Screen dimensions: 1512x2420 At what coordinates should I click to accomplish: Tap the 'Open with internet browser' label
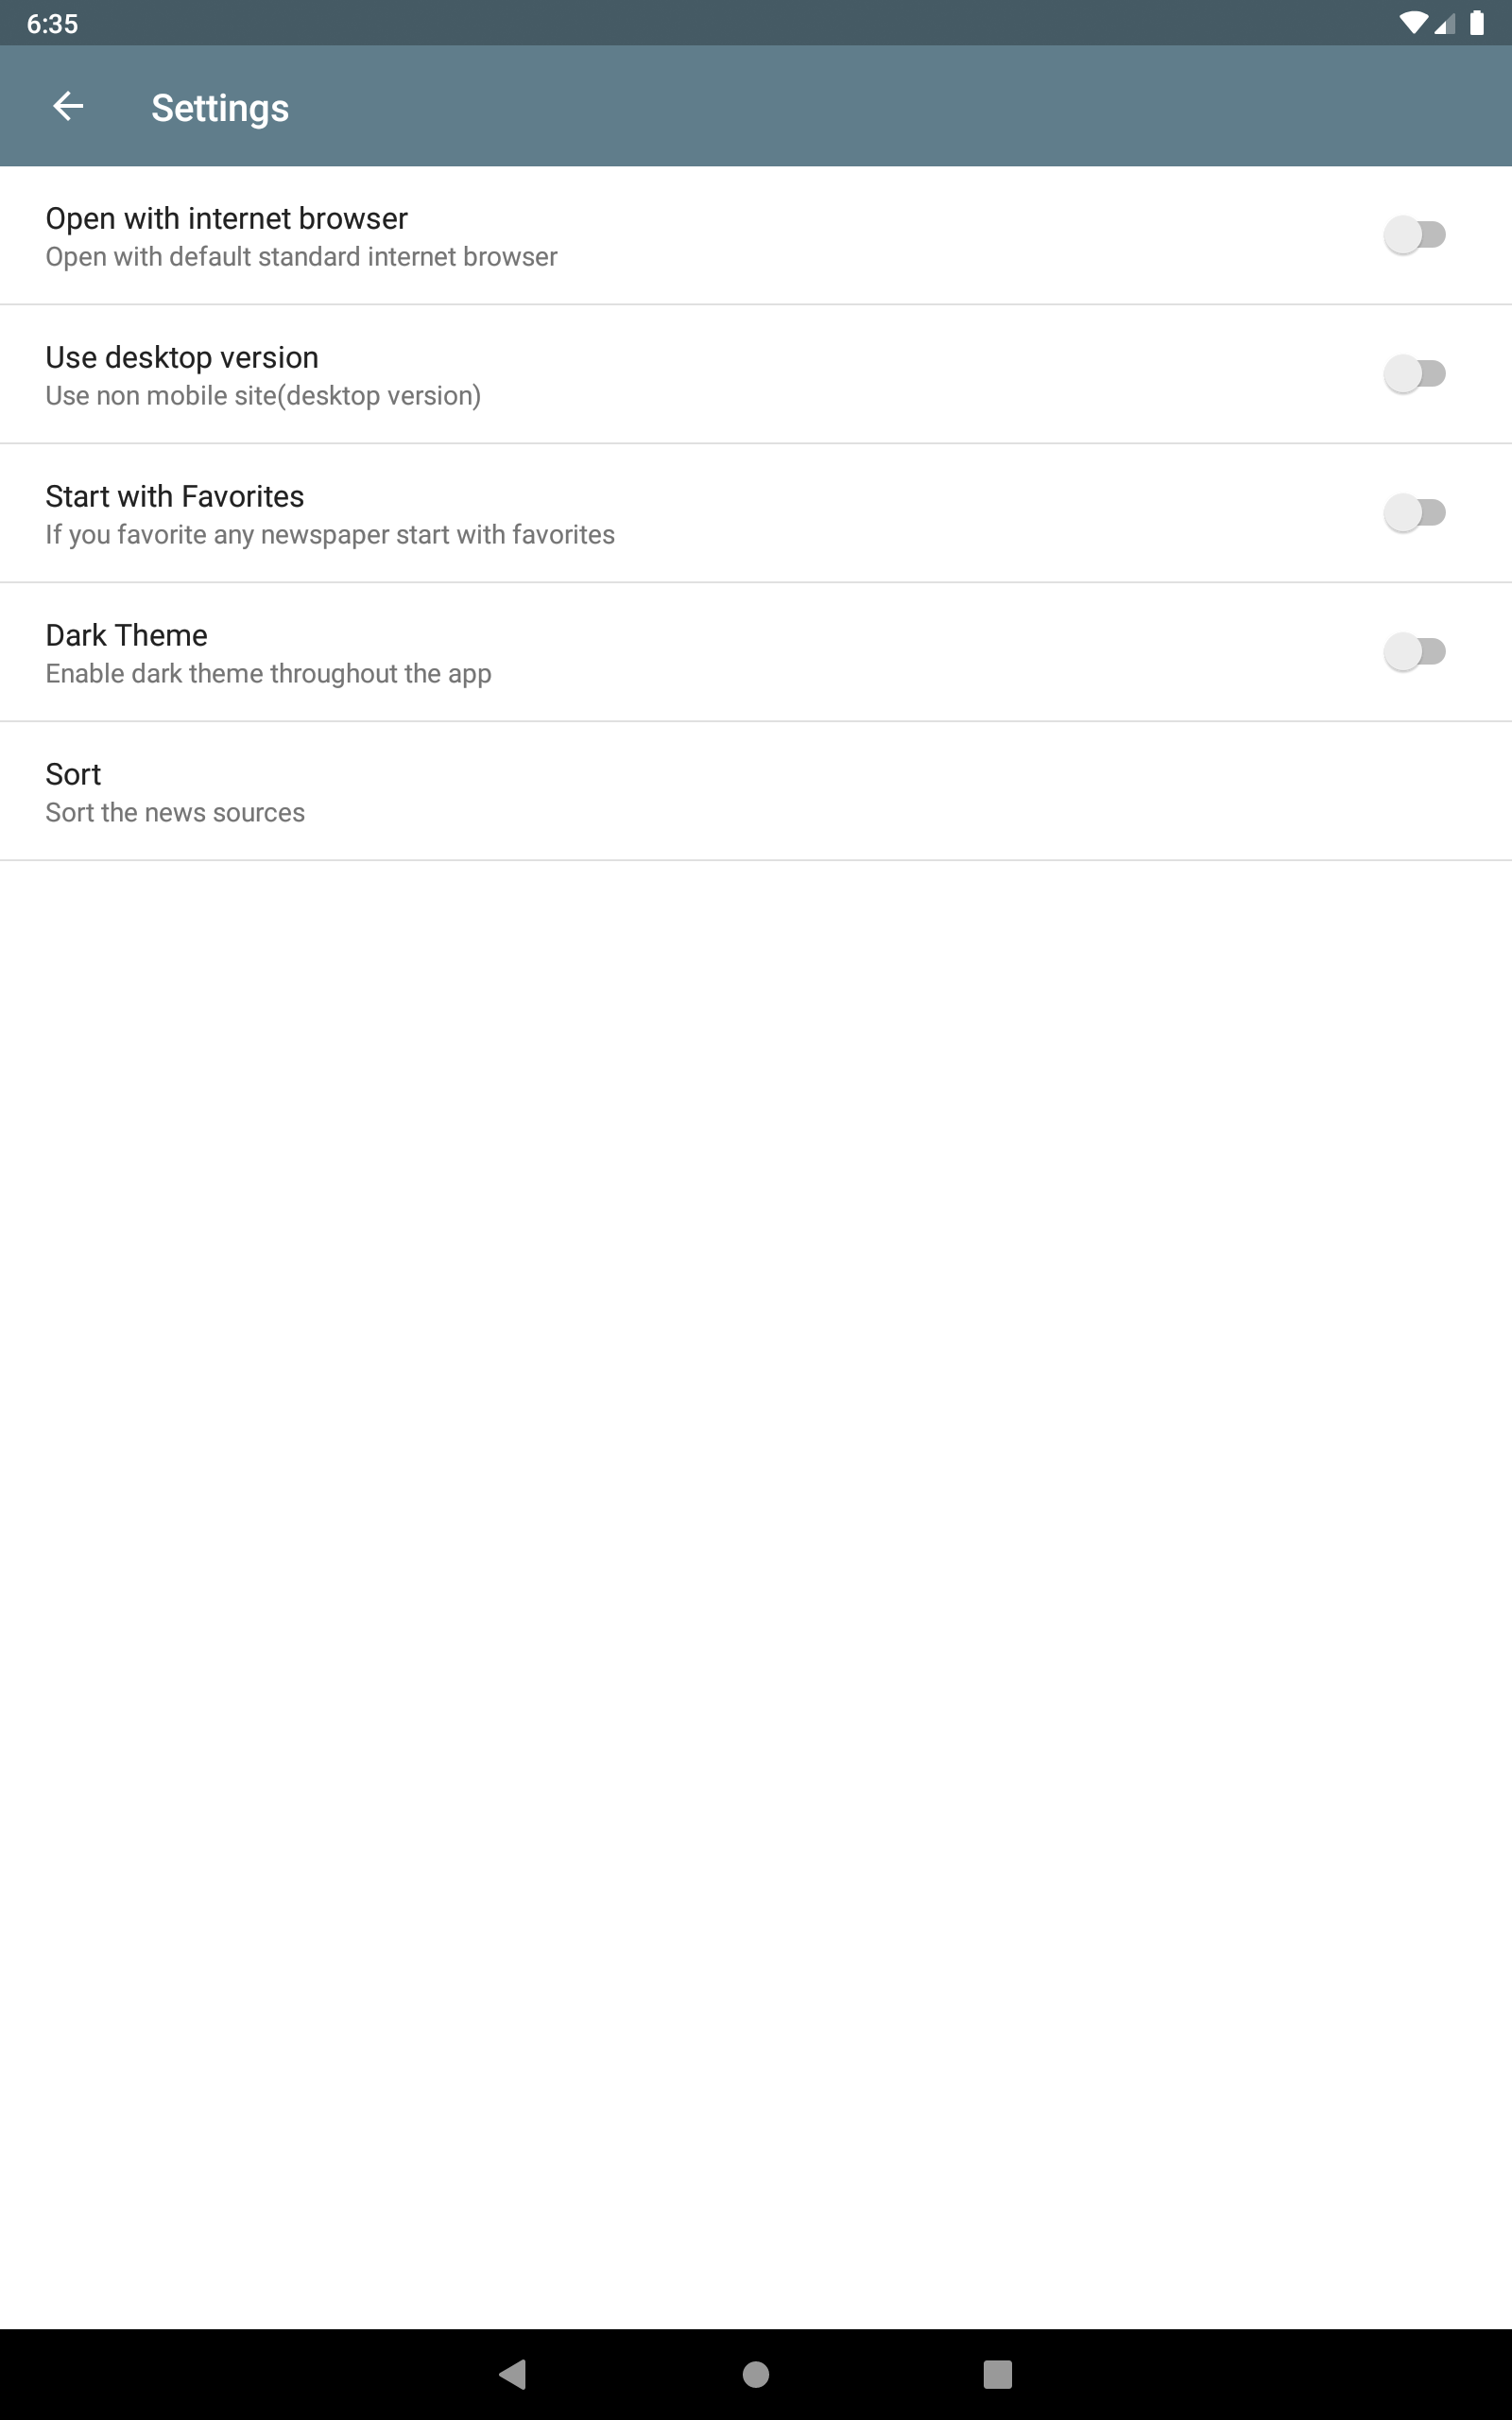pyautogui.click(x=227, y=218)
